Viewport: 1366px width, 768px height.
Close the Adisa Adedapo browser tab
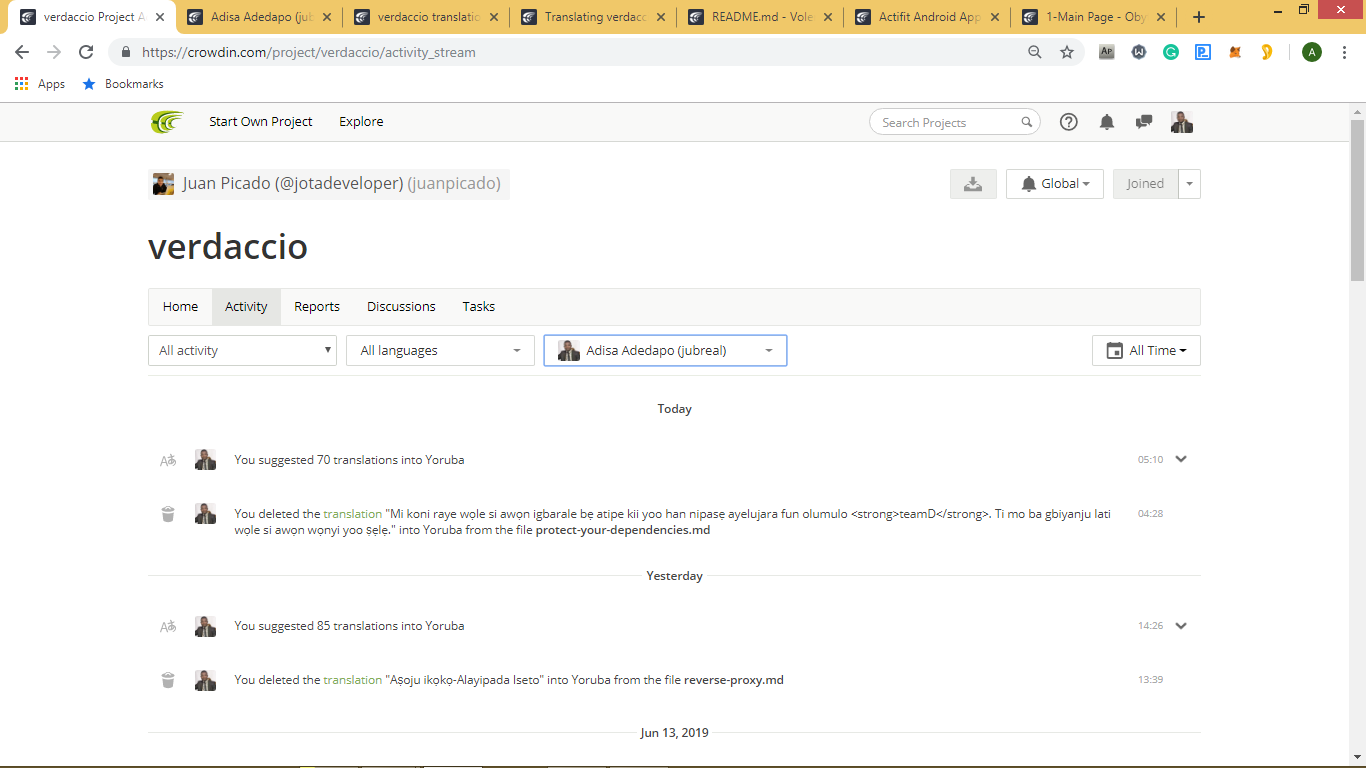tap(326, 17)
